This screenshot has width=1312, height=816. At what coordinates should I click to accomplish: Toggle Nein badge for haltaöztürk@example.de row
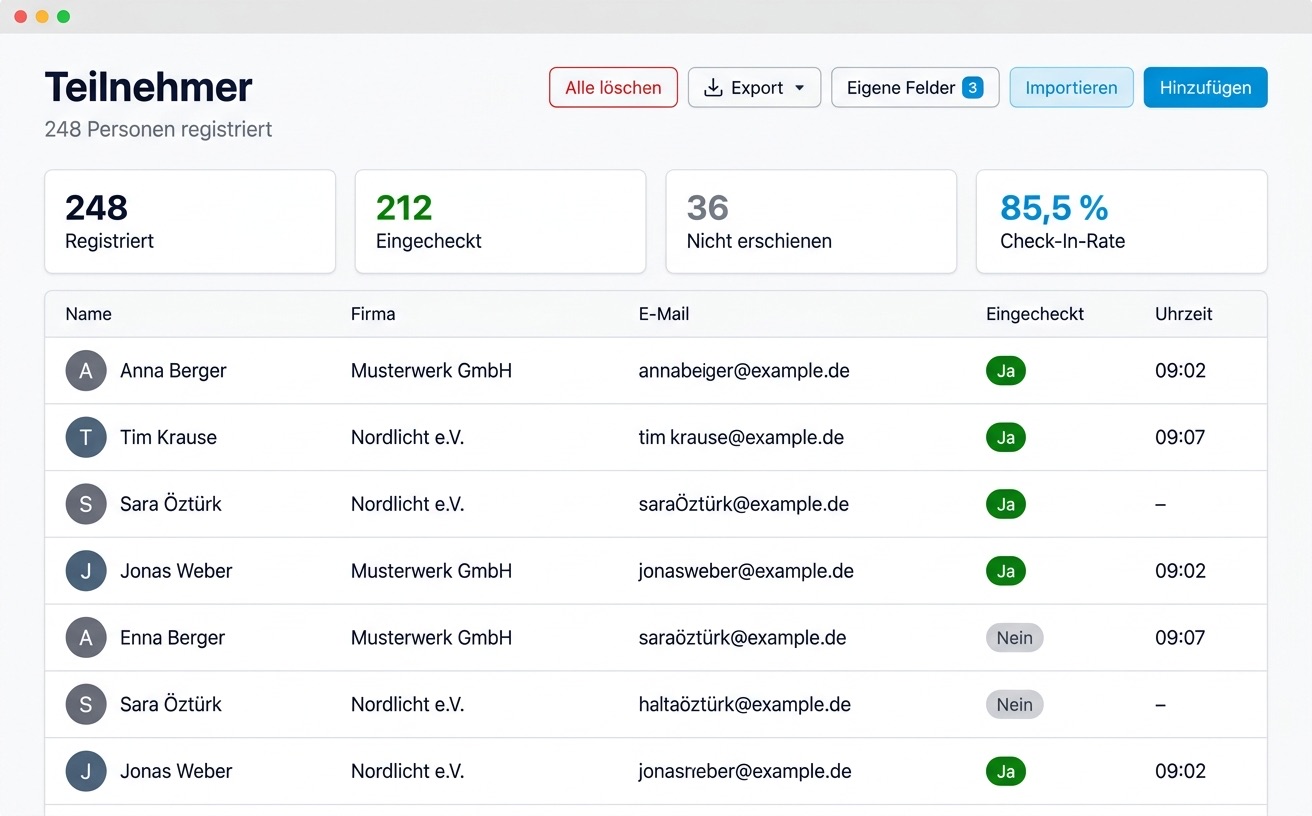(x=1014, y=705)
